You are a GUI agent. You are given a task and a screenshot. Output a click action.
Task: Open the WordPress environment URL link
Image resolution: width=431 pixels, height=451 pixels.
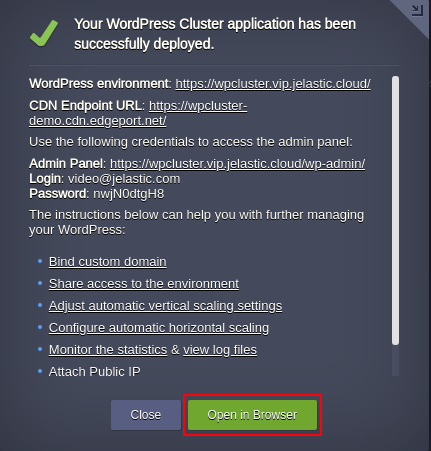tap(273, 84)
